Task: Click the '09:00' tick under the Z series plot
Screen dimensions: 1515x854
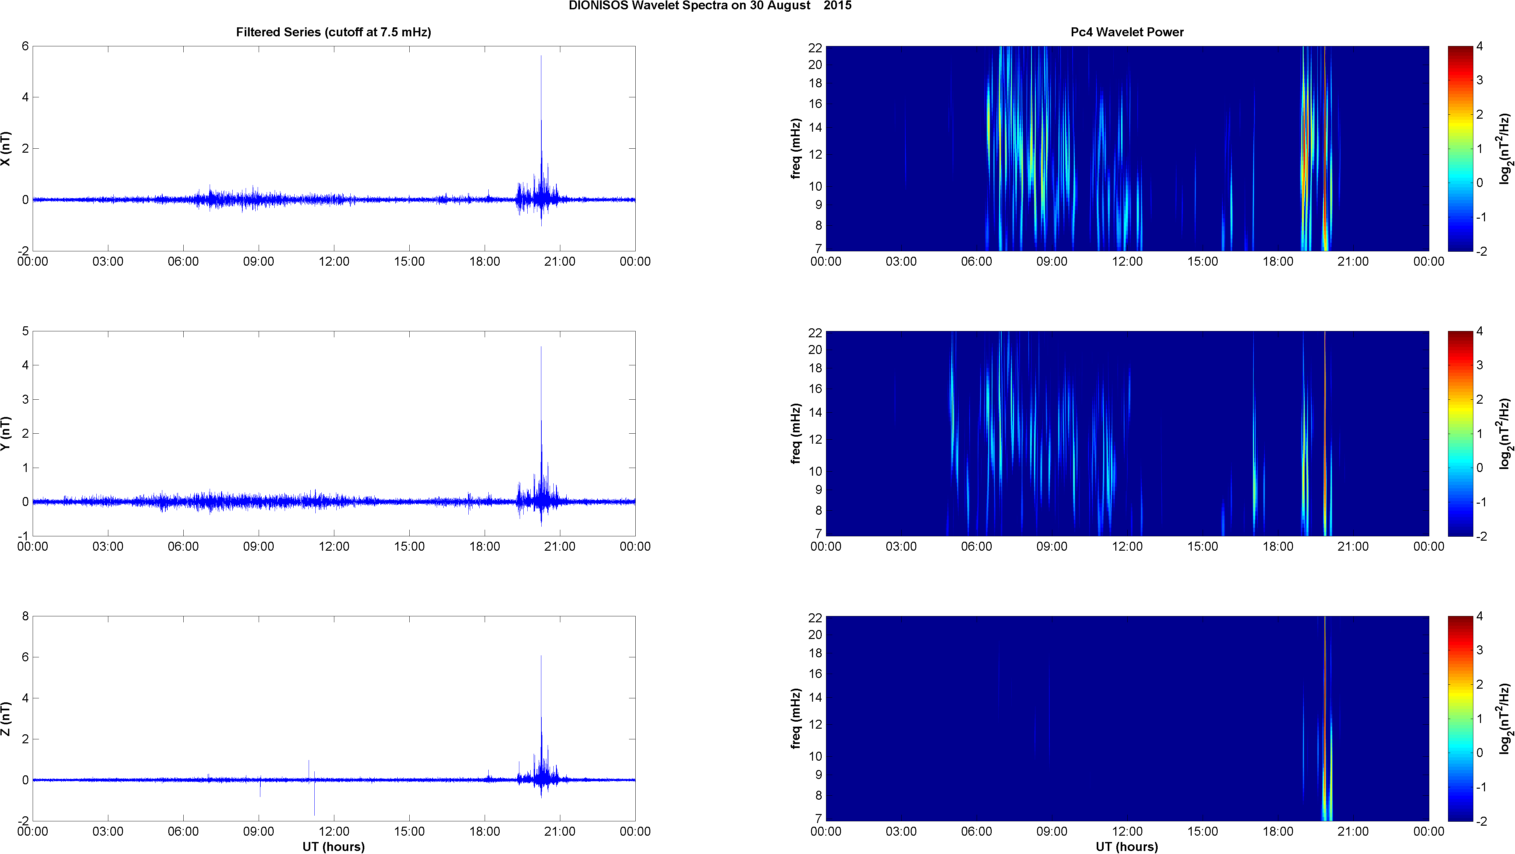Action: click(x=259, y=832)
